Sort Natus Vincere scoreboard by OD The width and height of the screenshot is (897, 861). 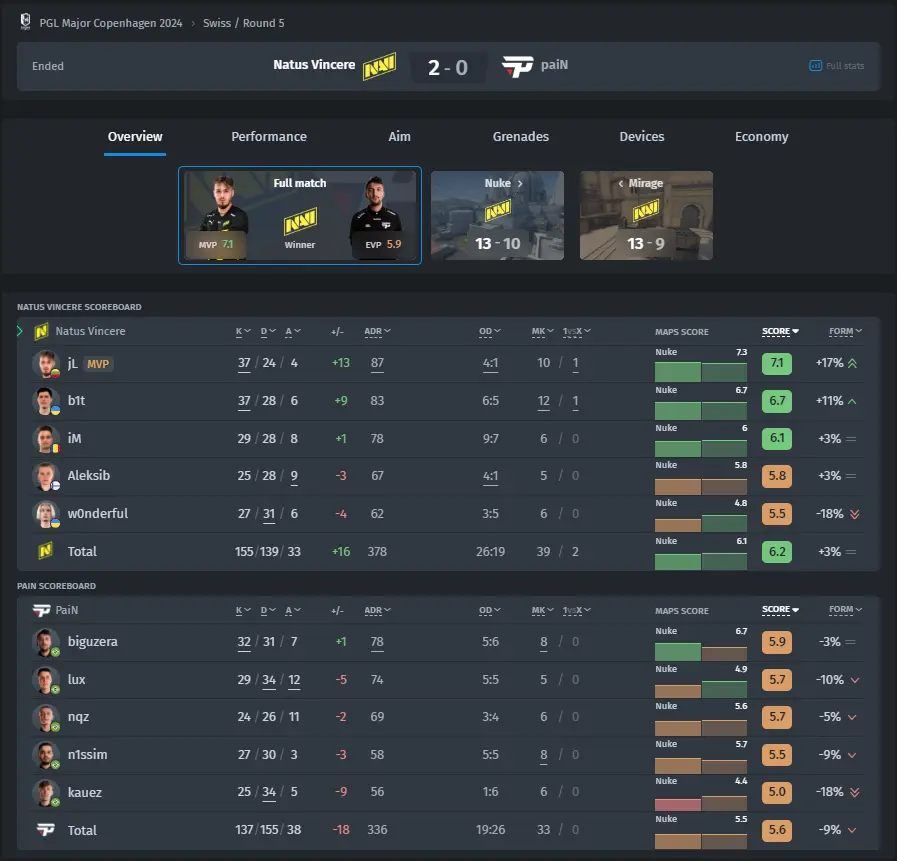coord(490,331)
